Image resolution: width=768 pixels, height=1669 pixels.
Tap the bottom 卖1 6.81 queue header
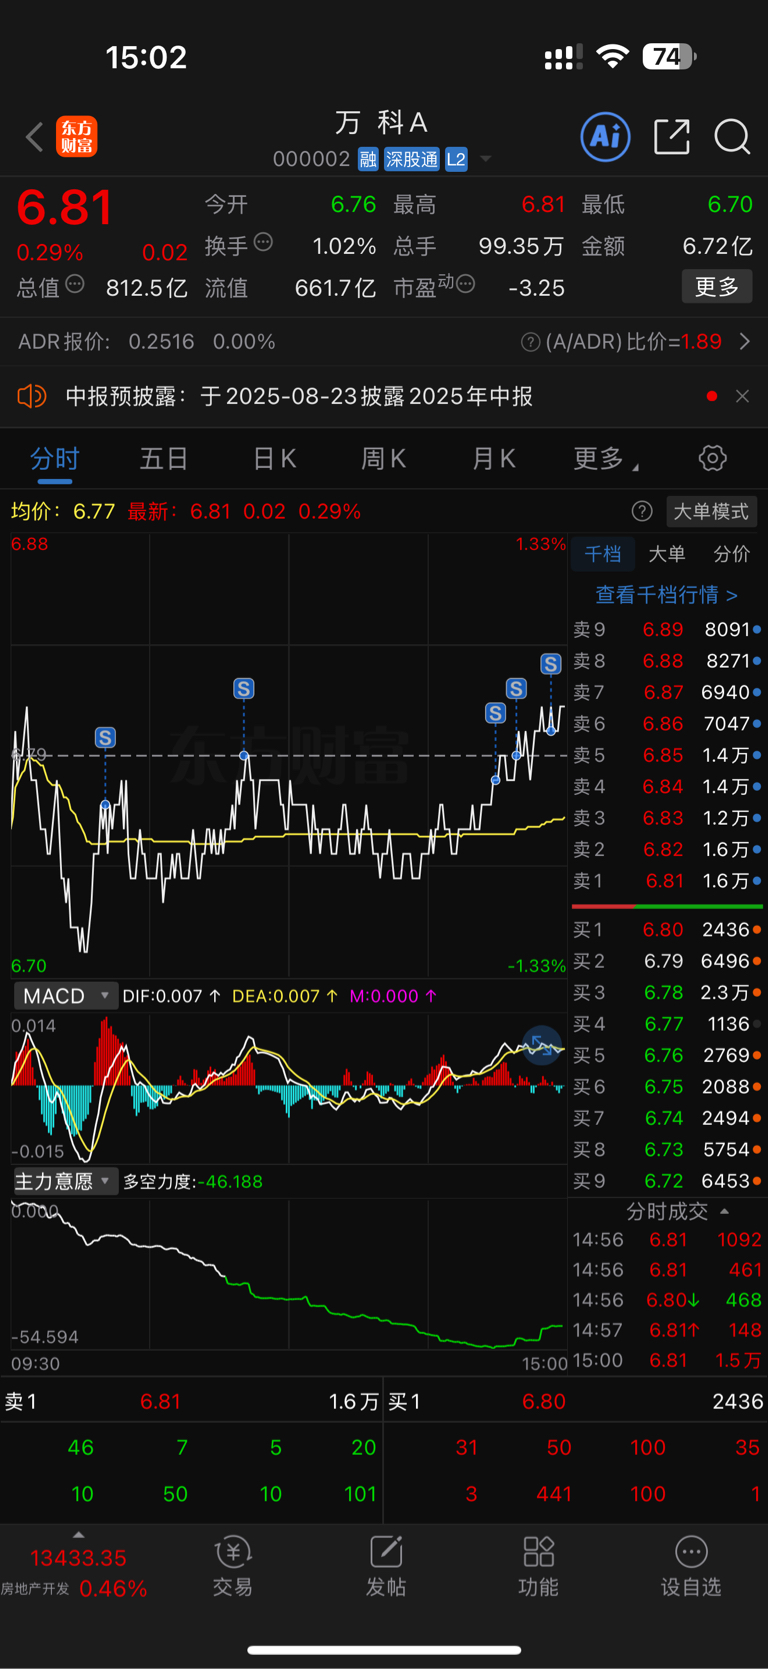[191, 1402]
